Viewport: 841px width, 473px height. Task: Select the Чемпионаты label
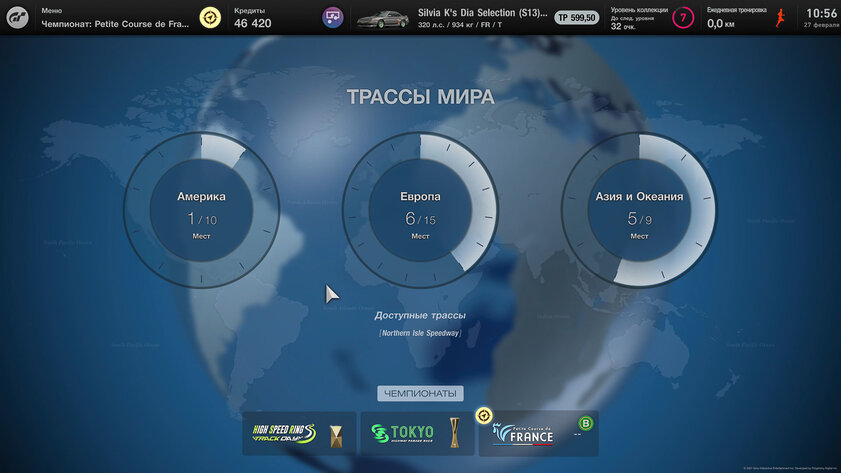[x=420, y=394]
